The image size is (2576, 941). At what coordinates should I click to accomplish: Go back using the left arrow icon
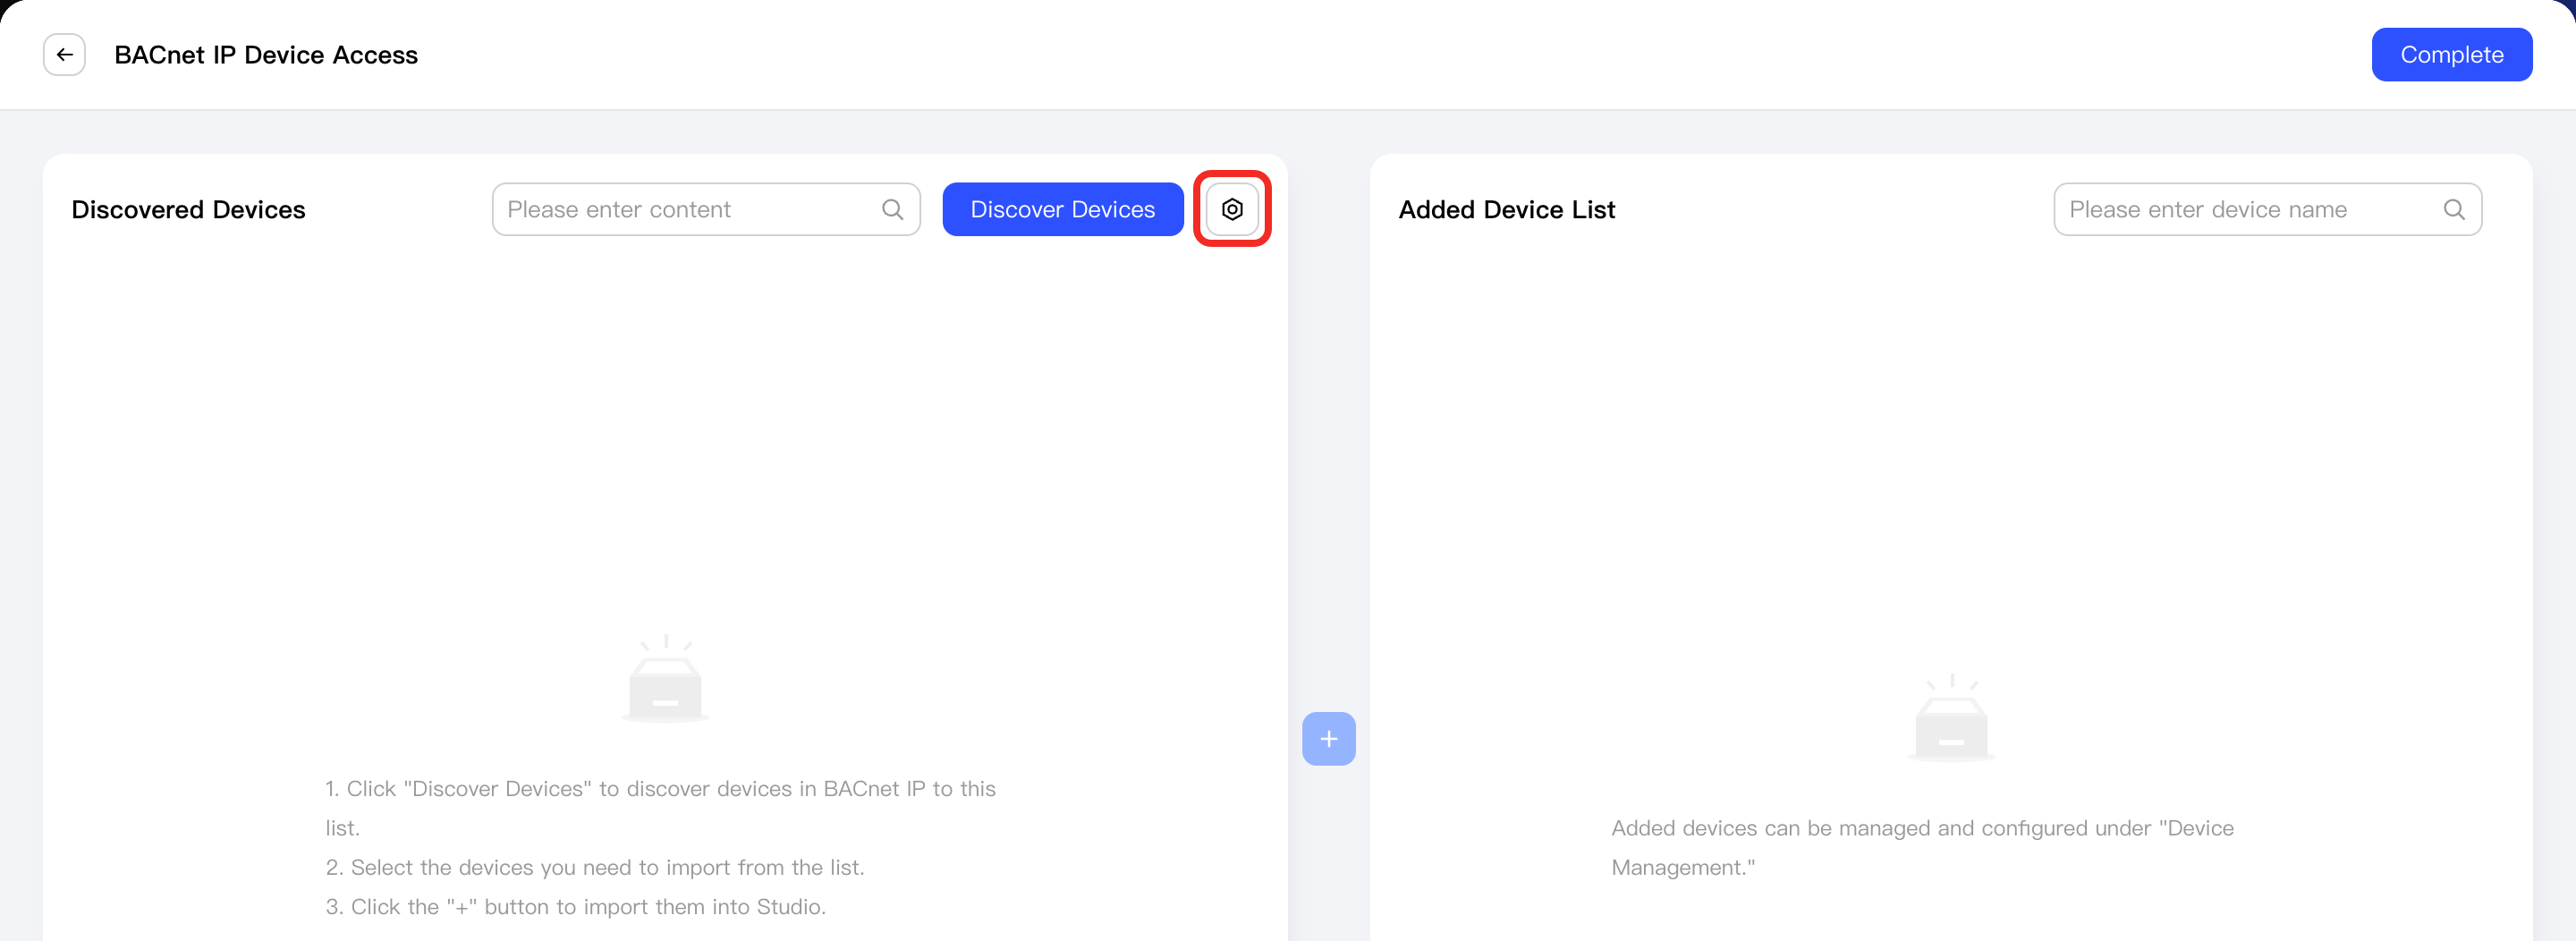tap(64, 55)
